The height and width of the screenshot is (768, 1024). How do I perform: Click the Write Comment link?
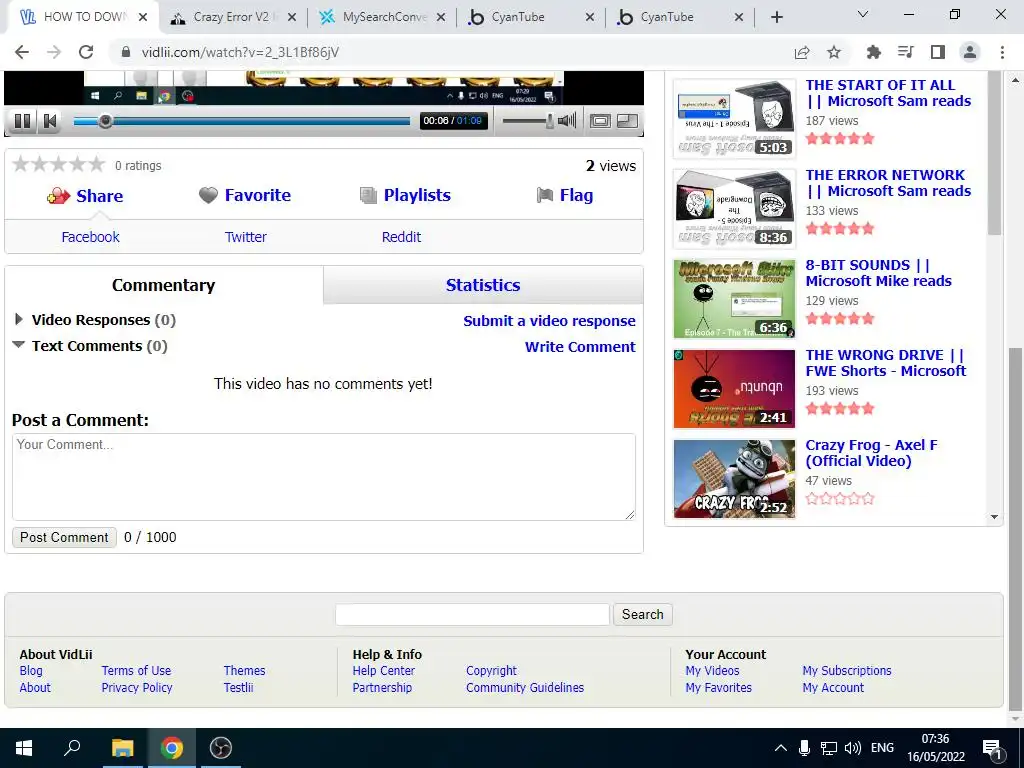(x=580, y=347)
